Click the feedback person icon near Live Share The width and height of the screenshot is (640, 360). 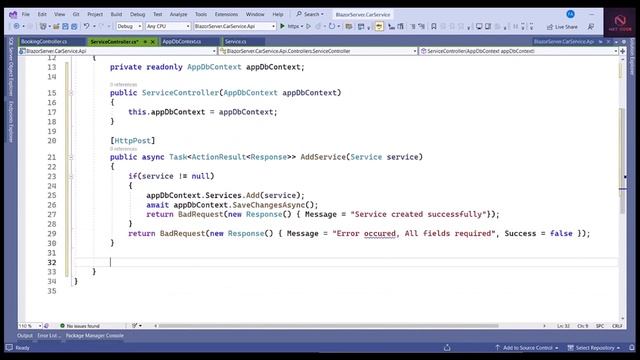tap(591, 27)
